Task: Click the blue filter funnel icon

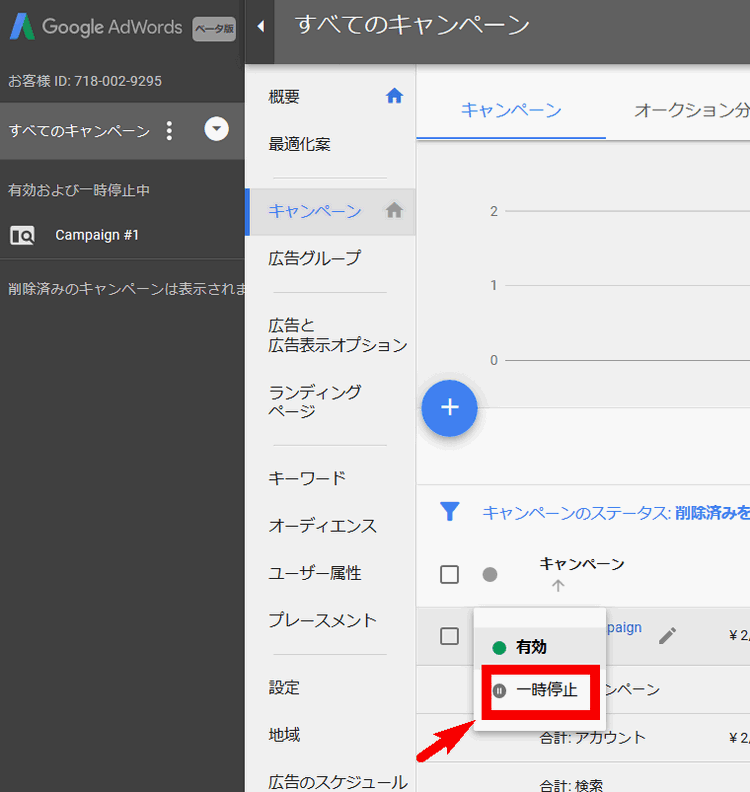Action: click(449, 512)
